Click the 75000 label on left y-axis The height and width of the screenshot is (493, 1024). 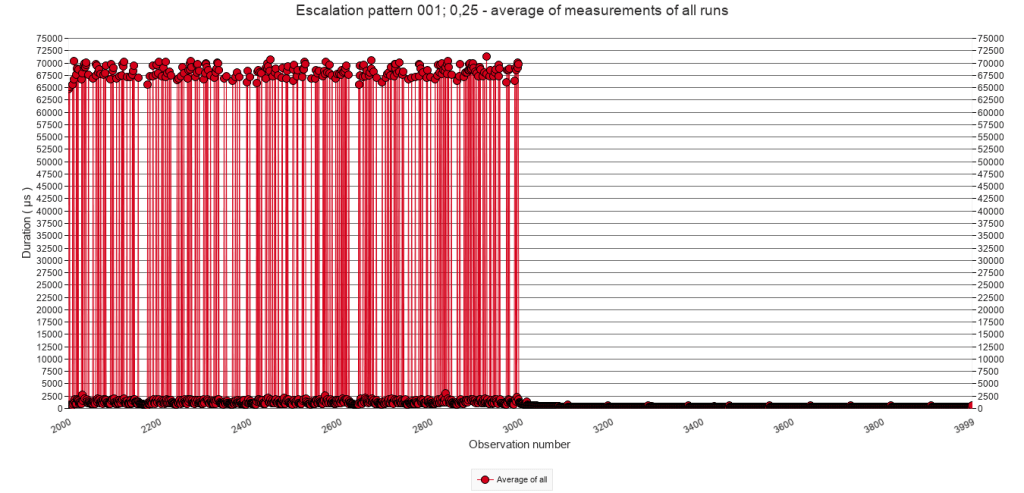pos(49,39)
